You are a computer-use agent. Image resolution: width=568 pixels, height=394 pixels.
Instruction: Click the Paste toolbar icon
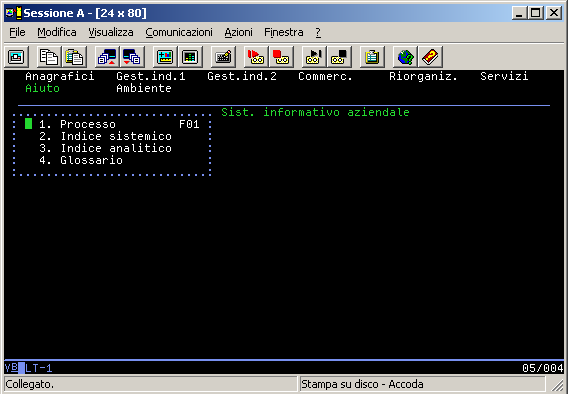pyautogui.click(x=74, y=57)
